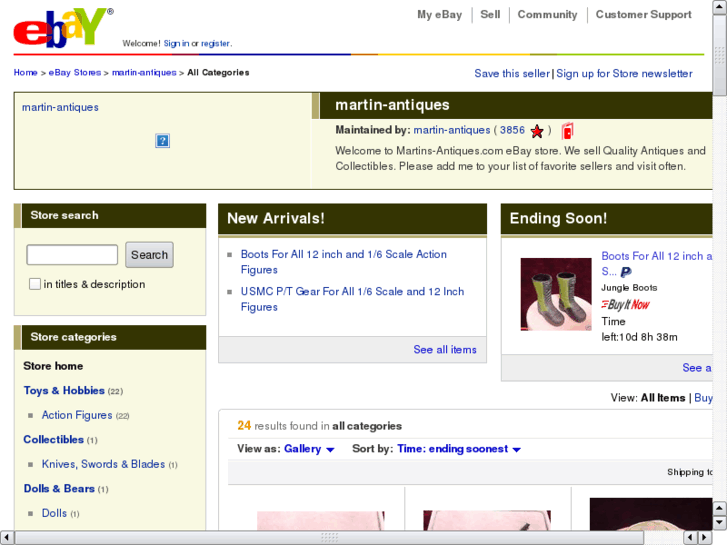Click the horizontal scrollbar thumb

329,538
